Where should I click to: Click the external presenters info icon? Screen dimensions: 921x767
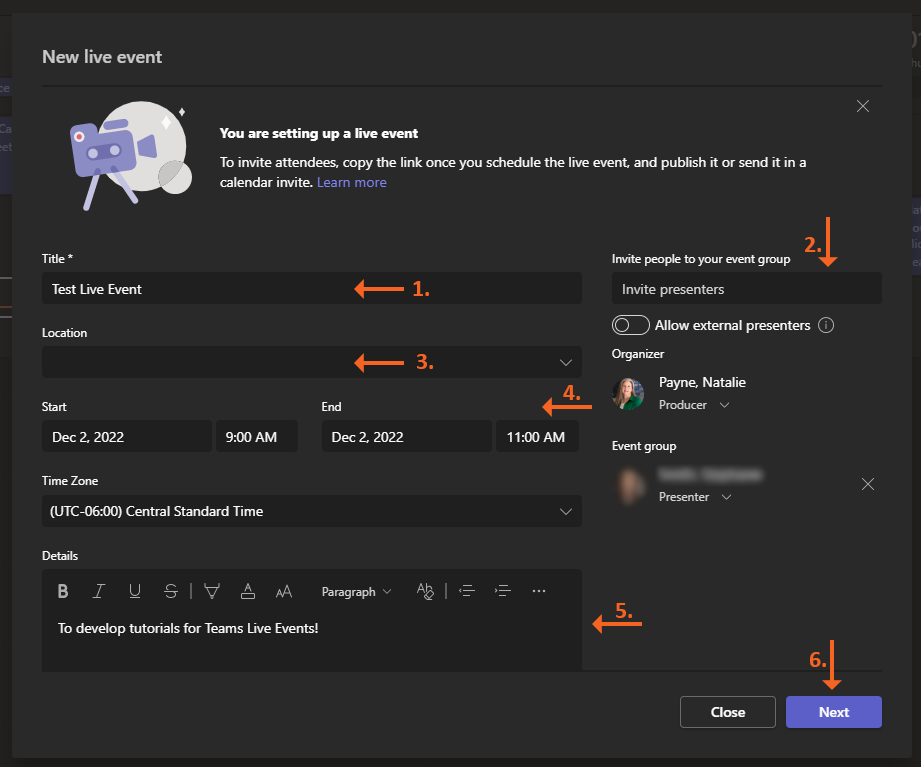click(x=826, y=325)
